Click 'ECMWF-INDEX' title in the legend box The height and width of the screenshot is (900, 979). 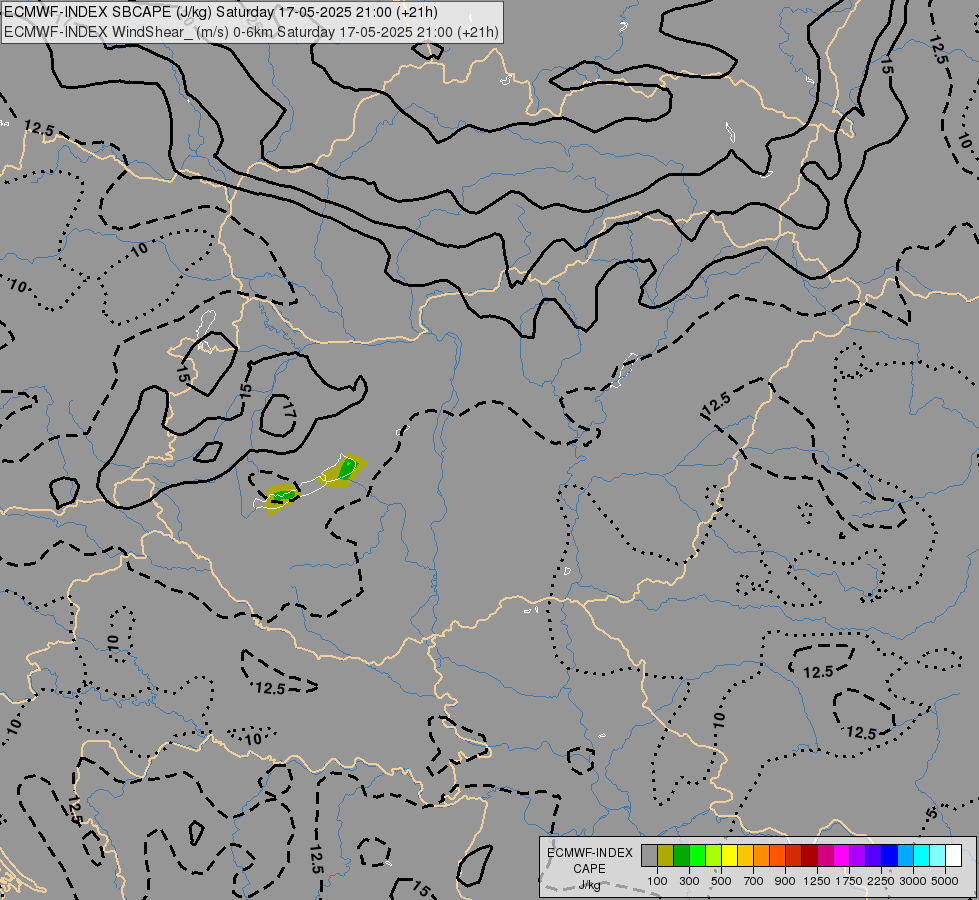(x=590, y=853)
